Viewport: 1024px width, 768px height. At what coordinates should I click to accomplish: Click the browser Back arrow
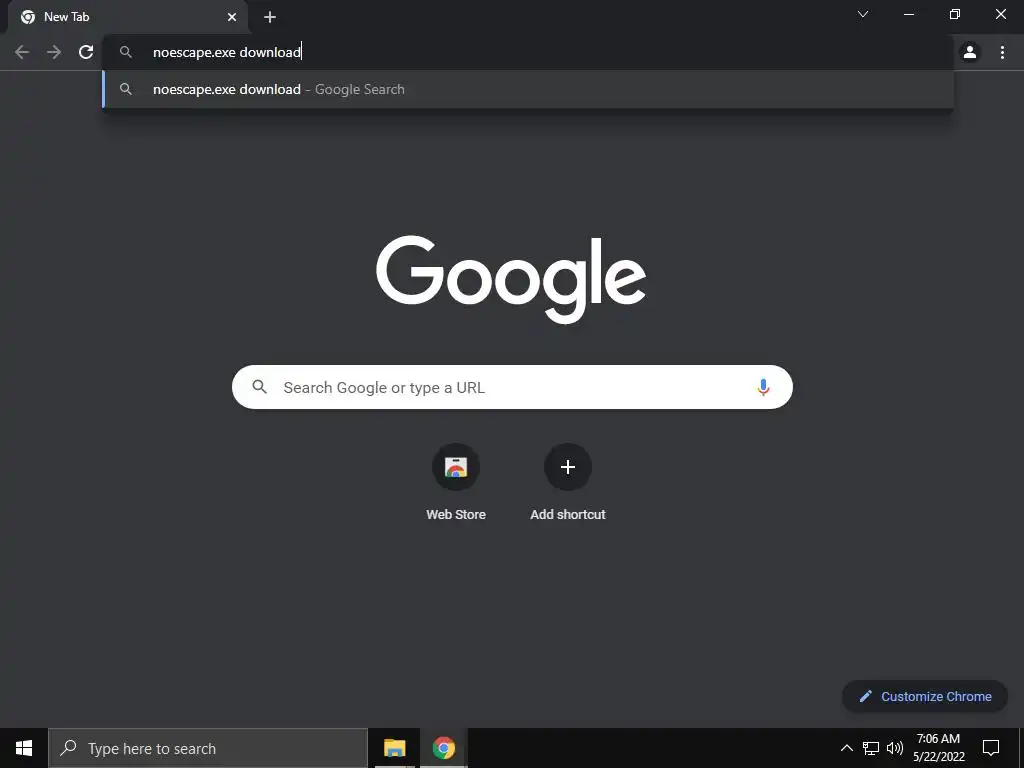point(22,52)
